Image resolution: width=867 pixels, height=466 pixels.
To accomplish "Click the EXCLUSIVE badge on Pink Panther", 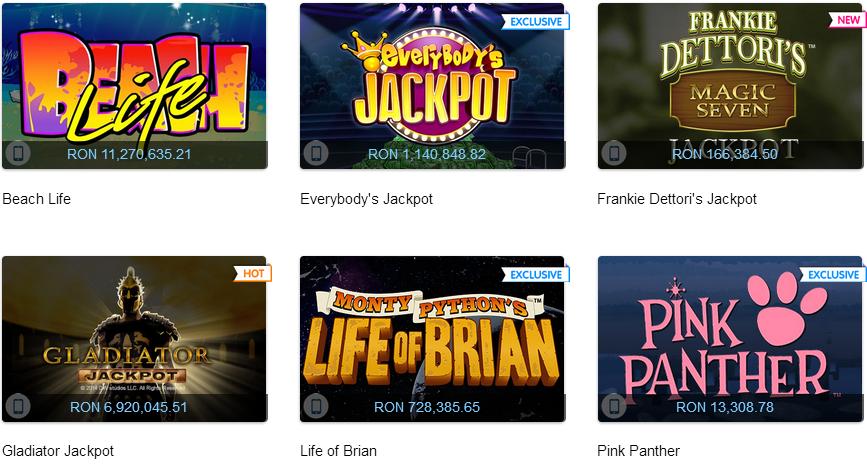I will pos(833,274).
